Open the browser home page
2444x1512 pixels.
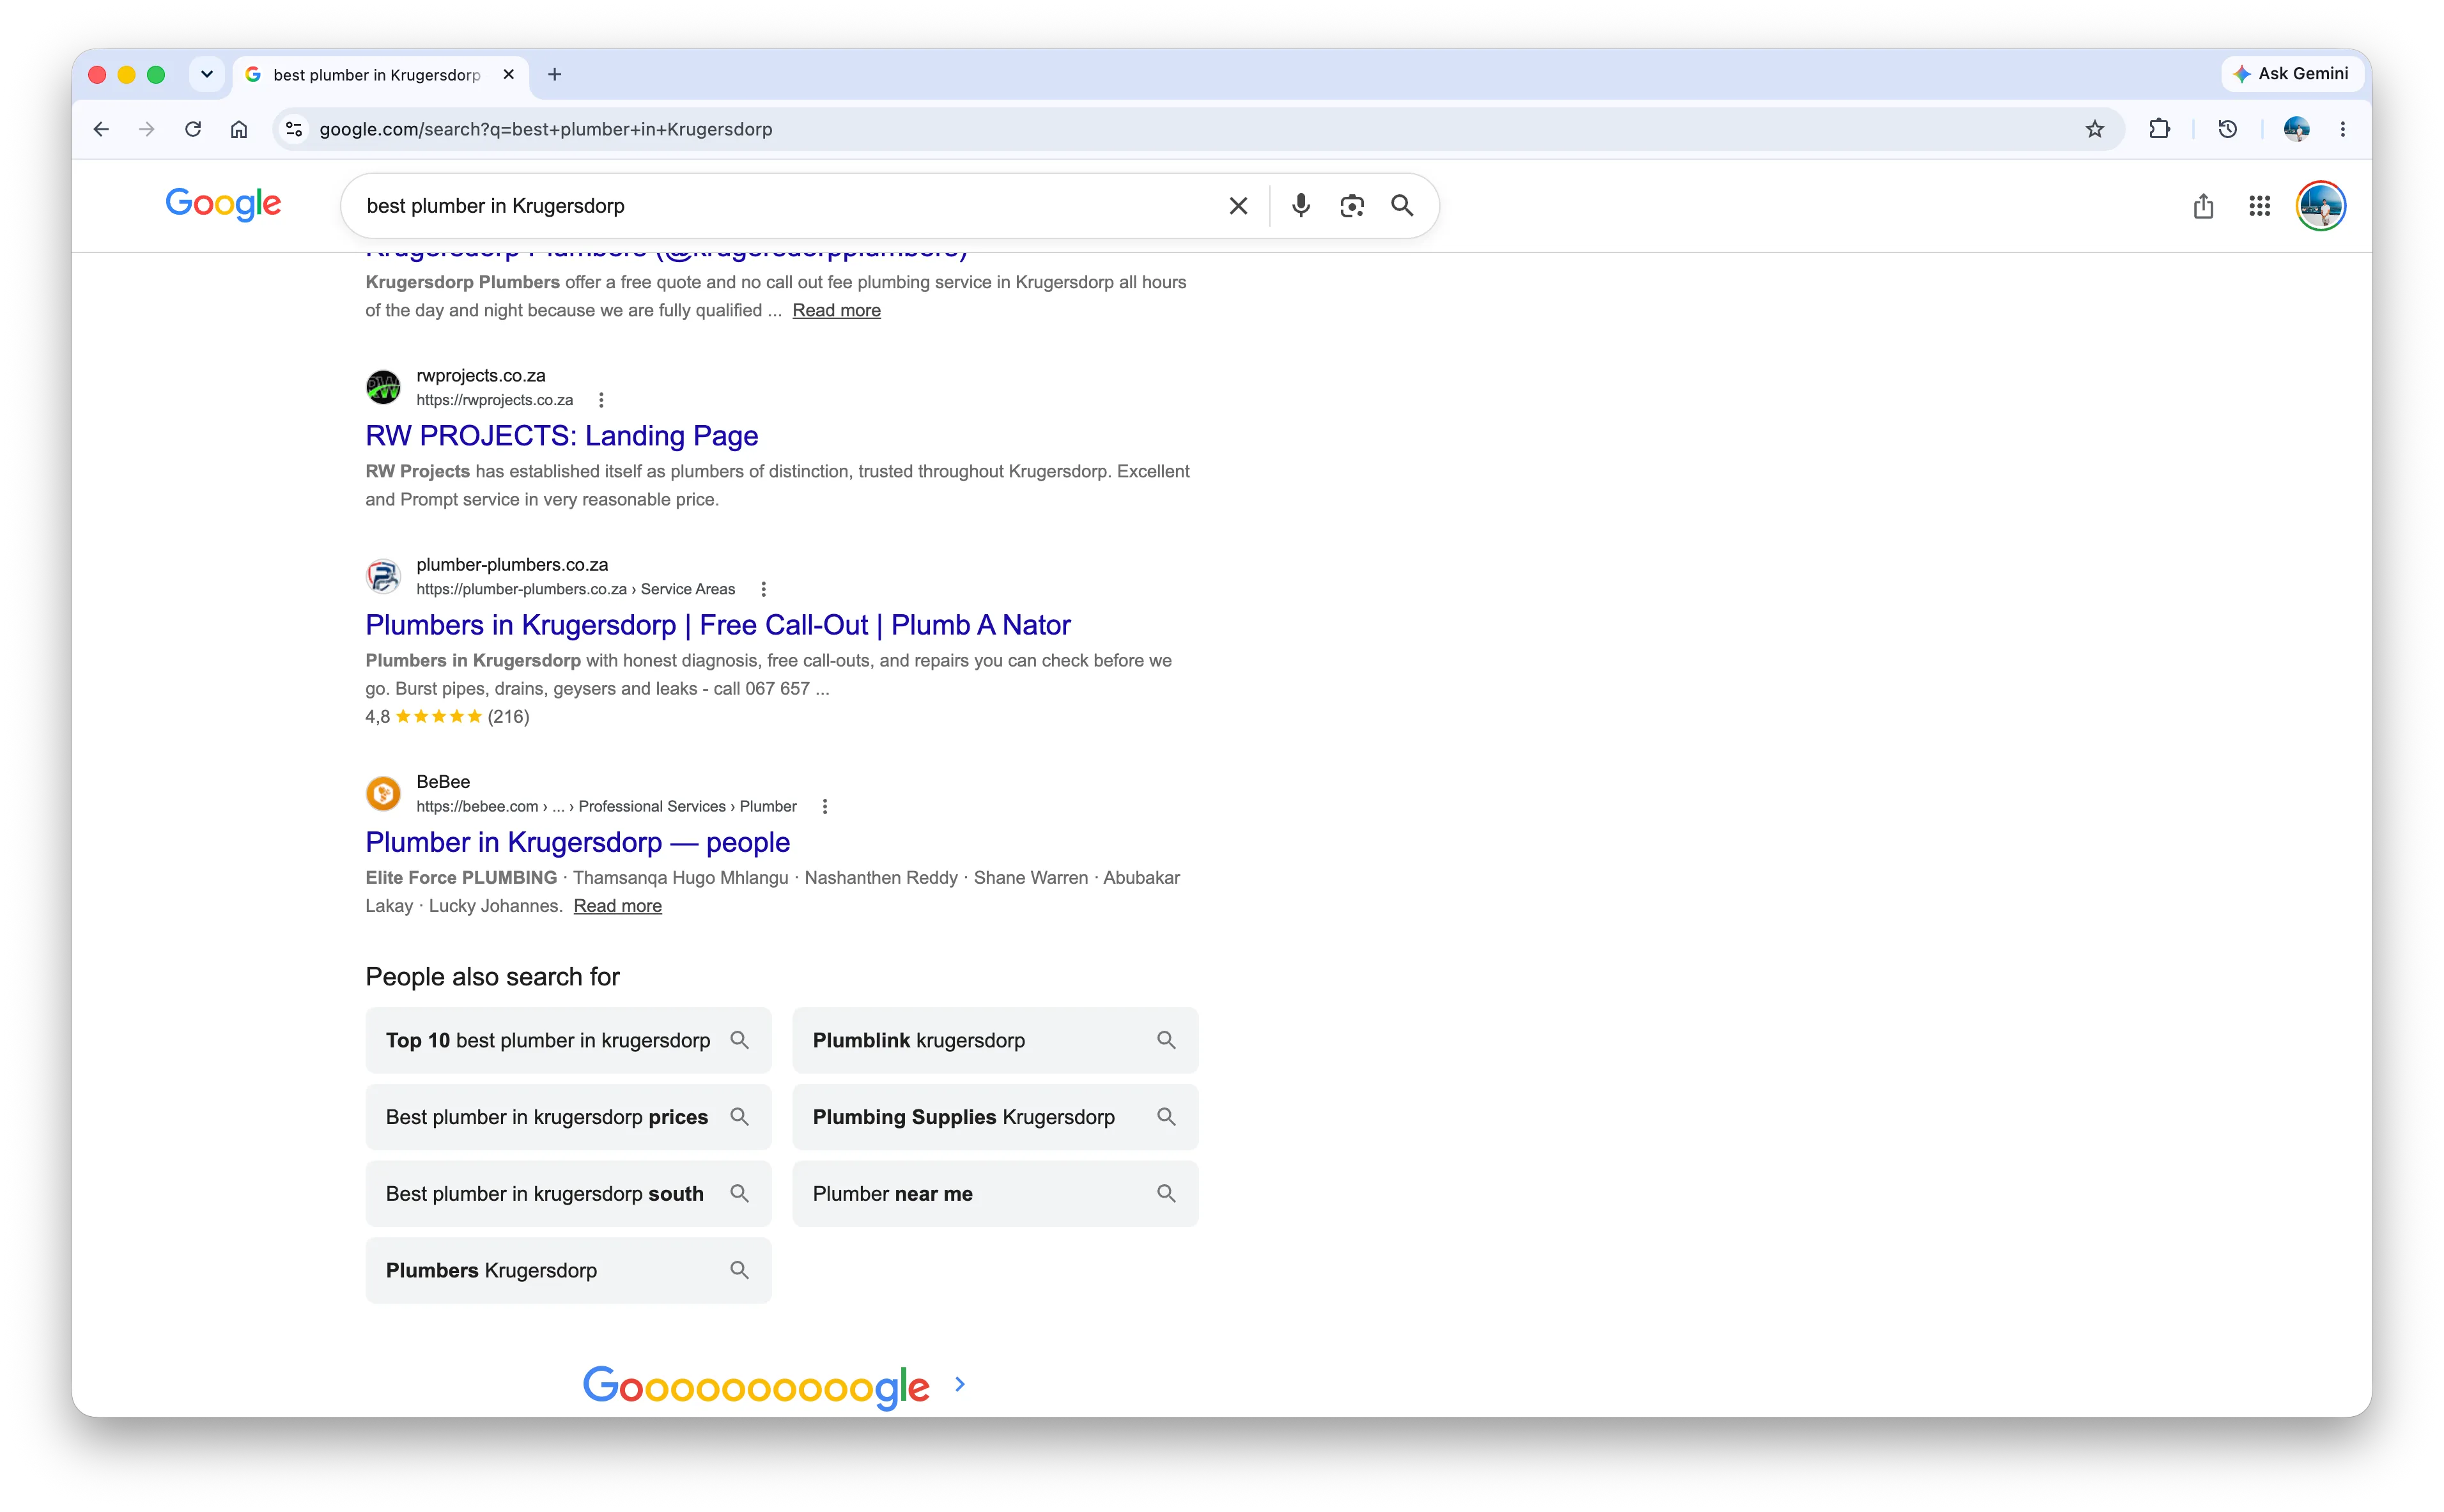tap(239, 129)
